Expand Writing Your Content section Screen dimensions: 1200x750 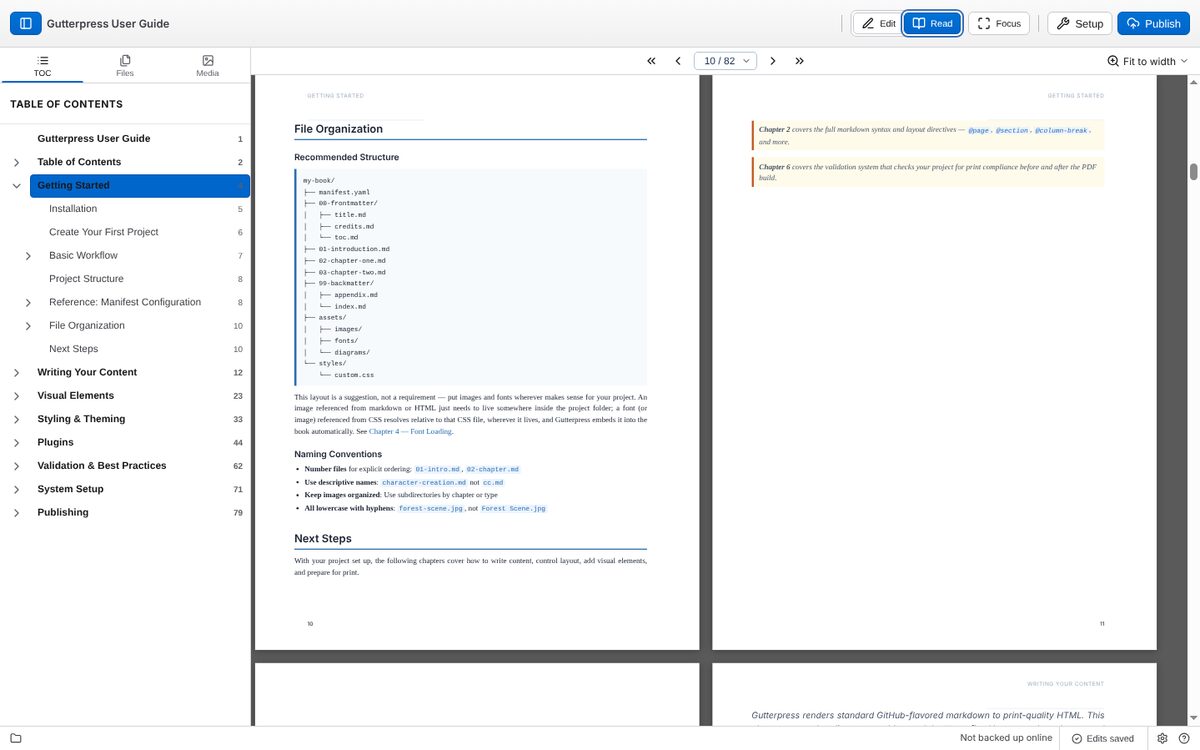[x=16, y=372]
